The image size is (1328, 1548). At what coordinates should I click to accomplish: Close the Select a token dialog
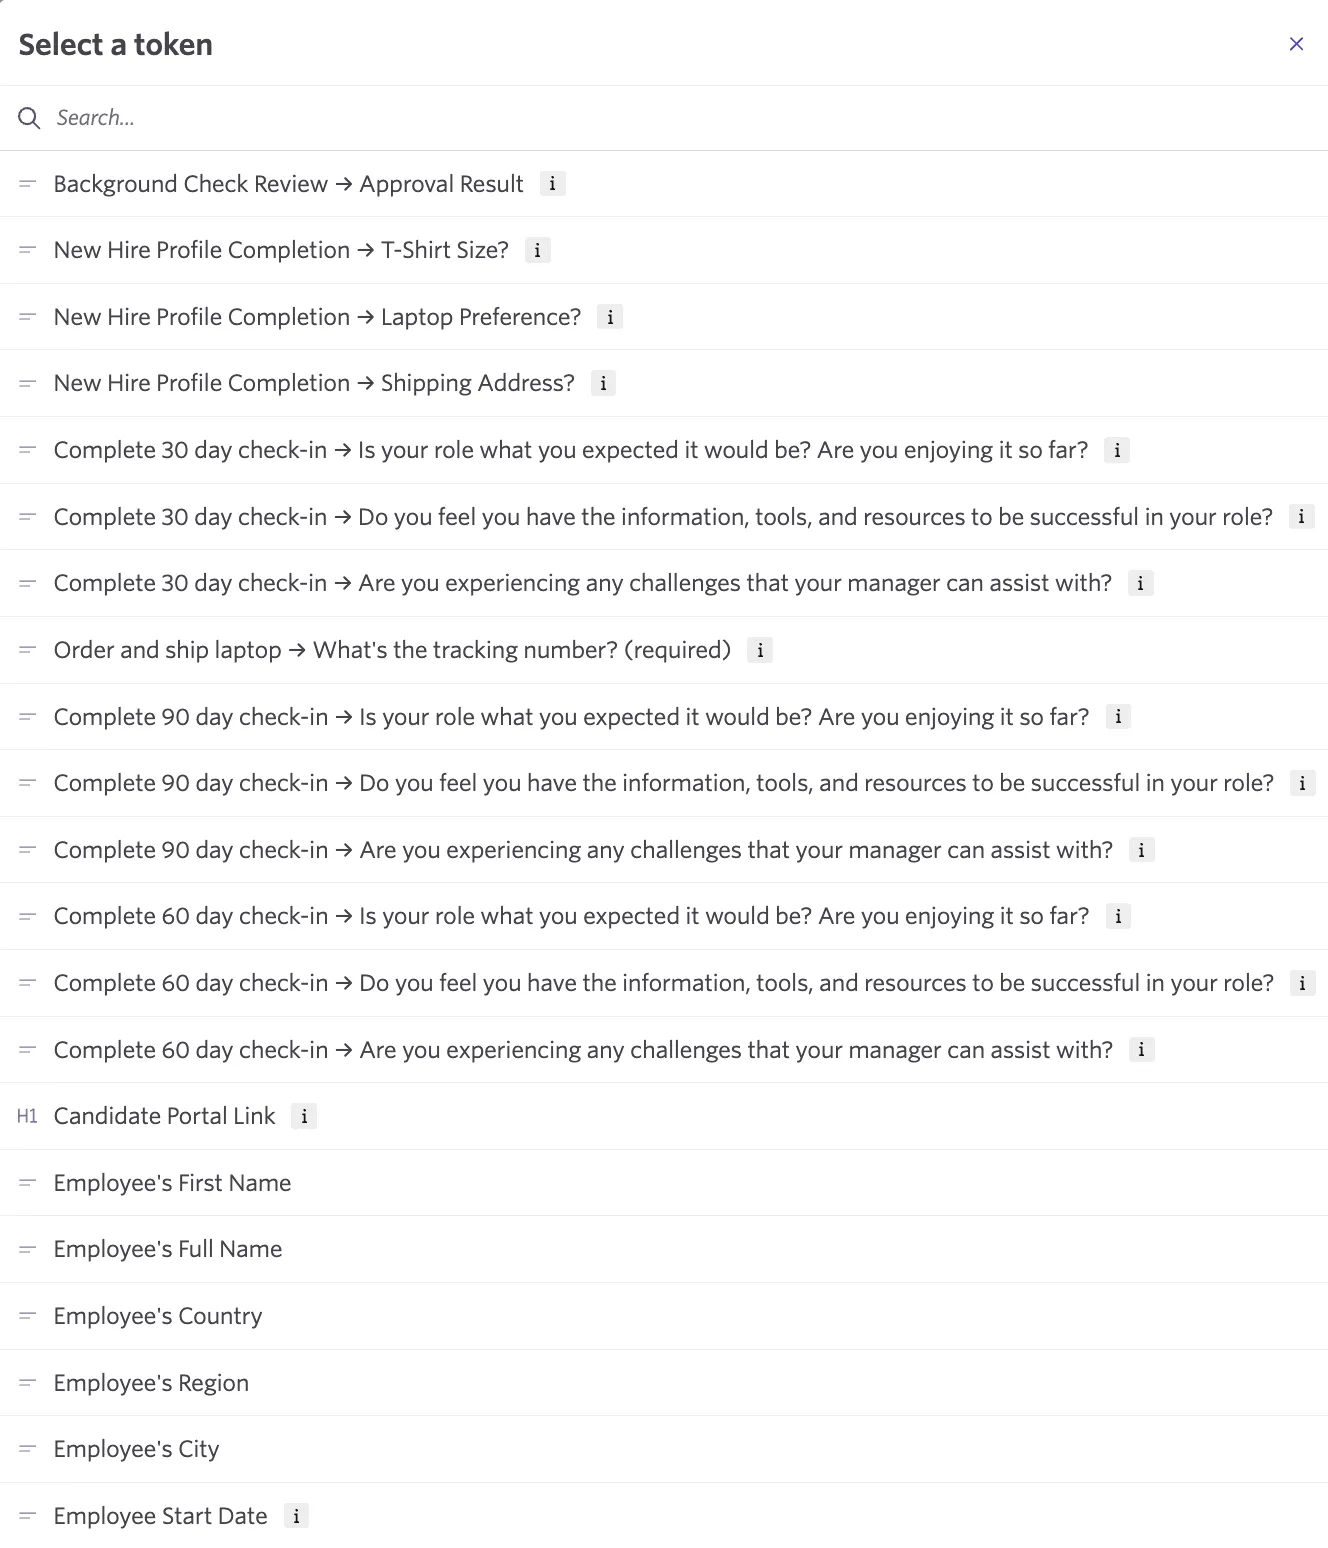[1296, 44]
